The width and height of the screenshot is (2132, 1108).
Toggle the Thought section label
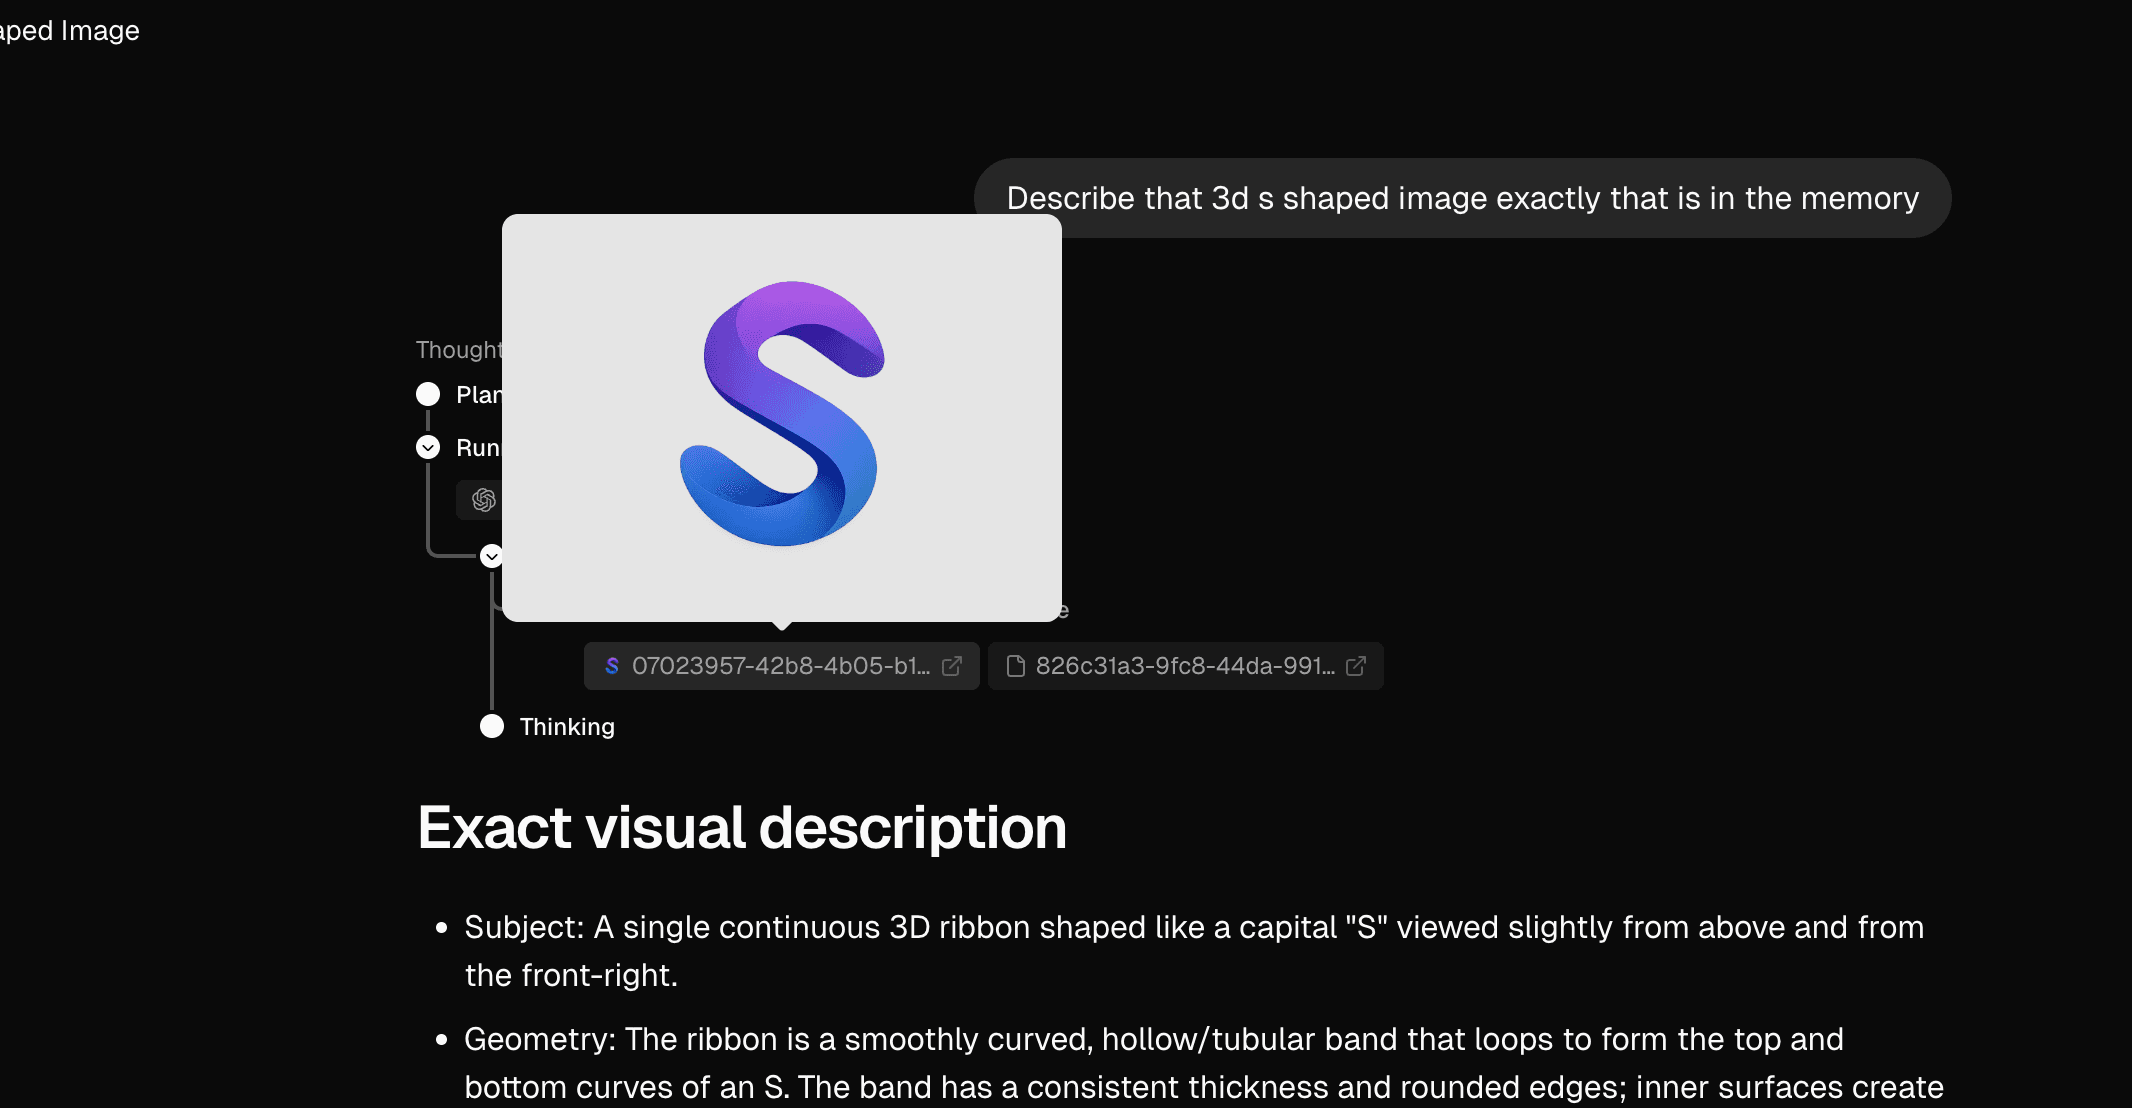coord(458,350)
